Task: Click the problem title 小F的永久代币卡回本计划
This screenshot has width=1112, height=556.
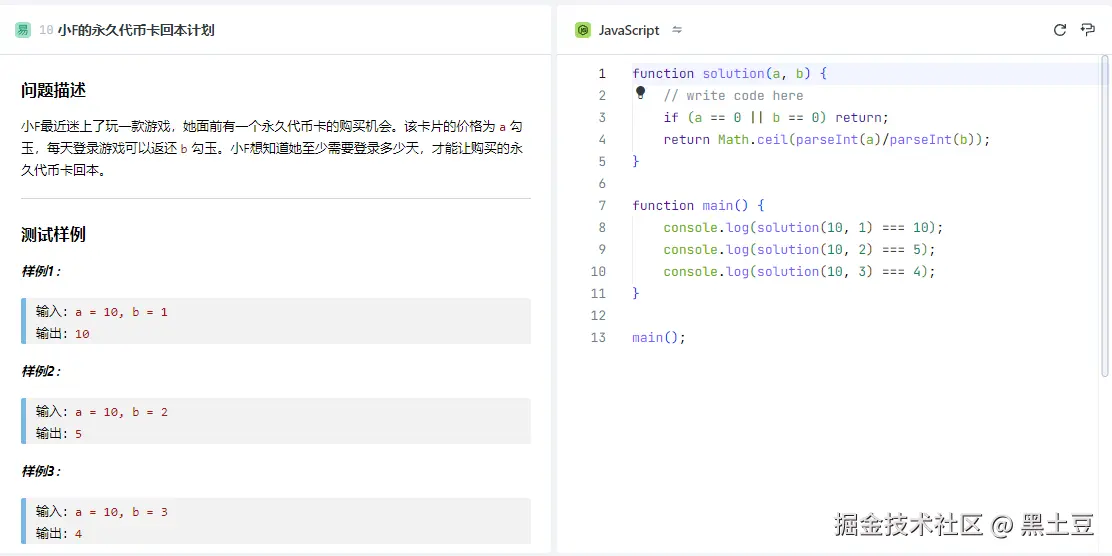Action: coord(136,30)
